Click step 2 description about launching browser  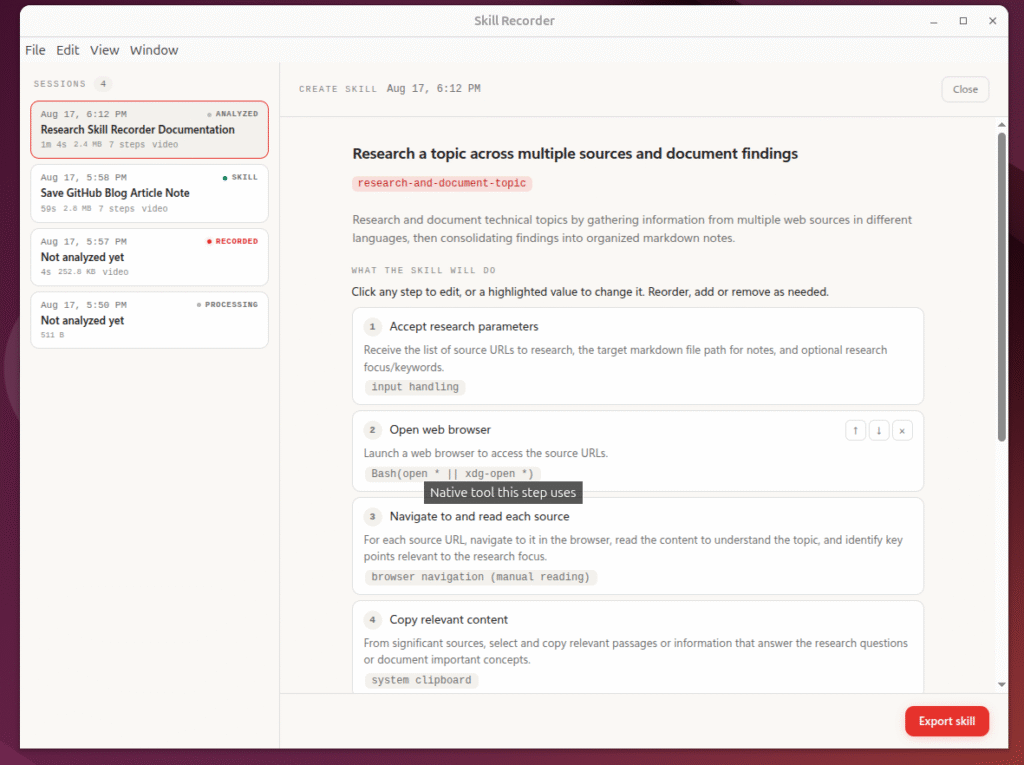coord(485,453)
